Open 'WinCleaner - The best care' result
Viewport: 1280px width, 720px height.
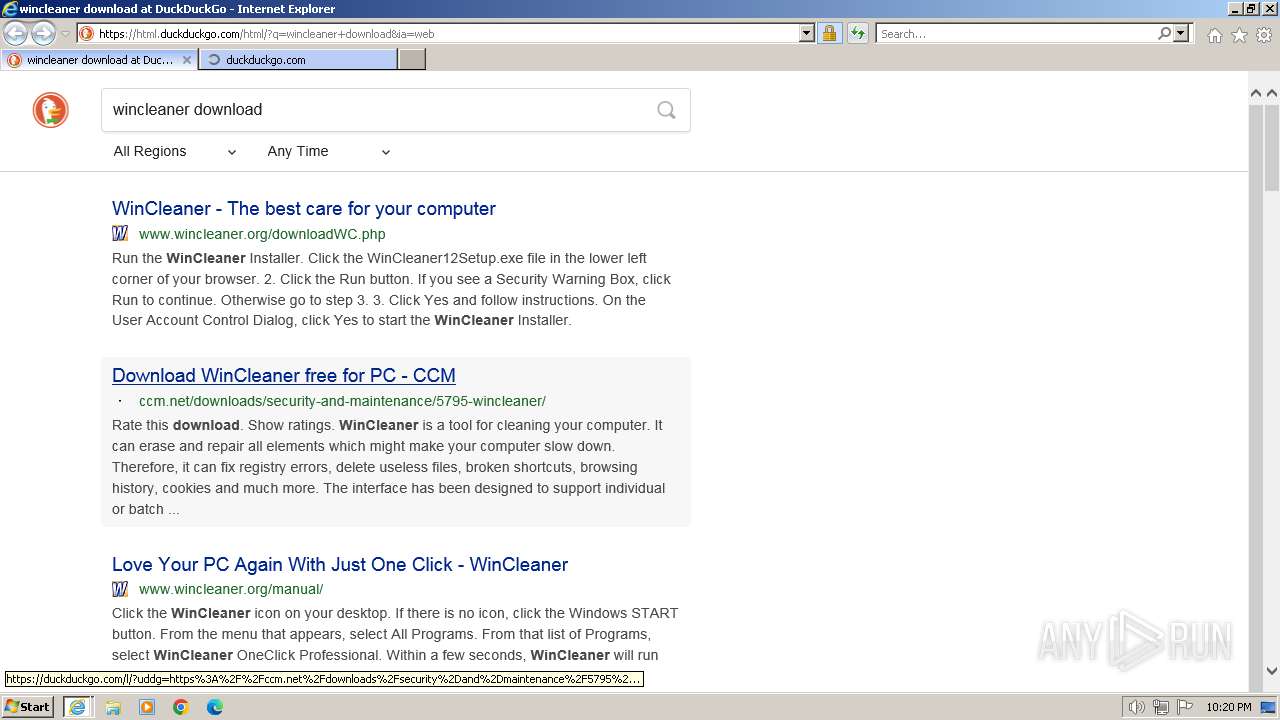coord(304,209)
